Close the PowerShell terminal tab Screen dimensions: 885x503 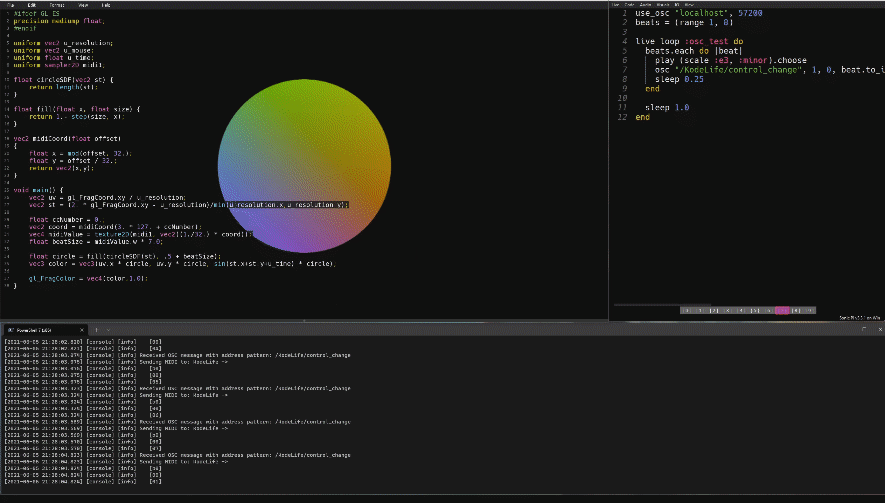(x=82, y=330)
